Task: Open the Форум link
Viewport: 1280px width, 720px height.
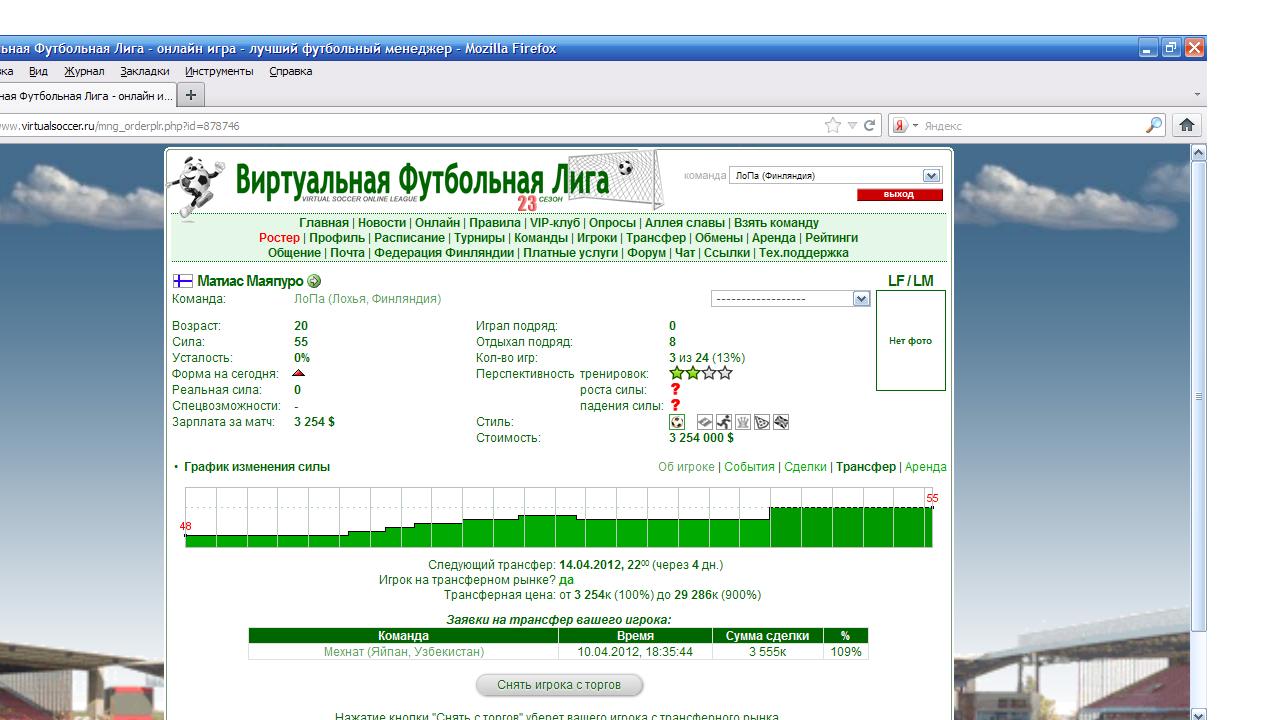Action: click(x=646, y=253)
